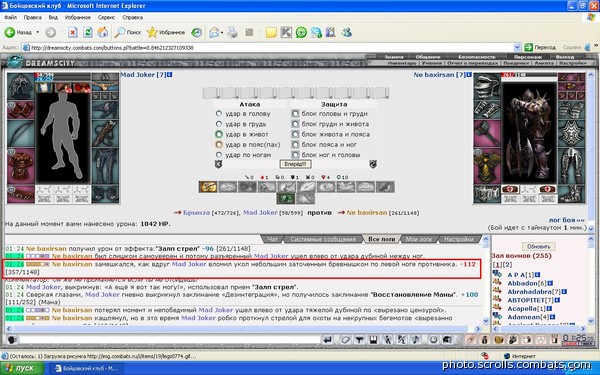Image resolution: width=600 pixels, height=375 pixels.
Task: Select attack option удар в голову
Action: (x=218, y=114)
